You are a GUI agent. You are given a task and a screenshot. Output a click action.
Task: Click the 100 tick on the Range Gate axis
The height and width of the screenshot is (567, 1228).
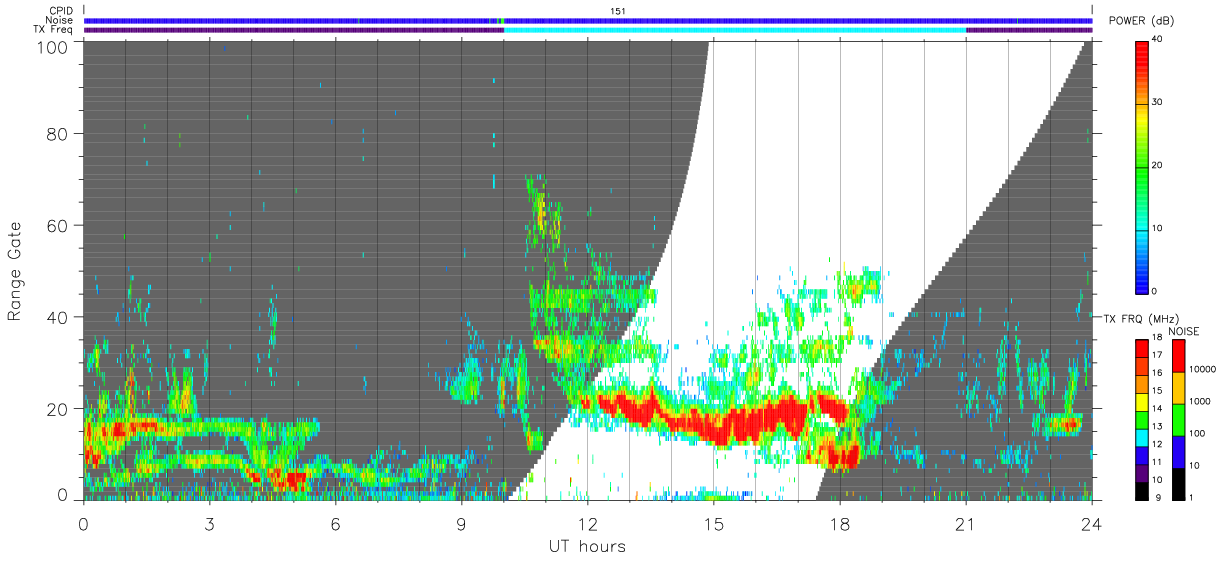pos(53,46)
